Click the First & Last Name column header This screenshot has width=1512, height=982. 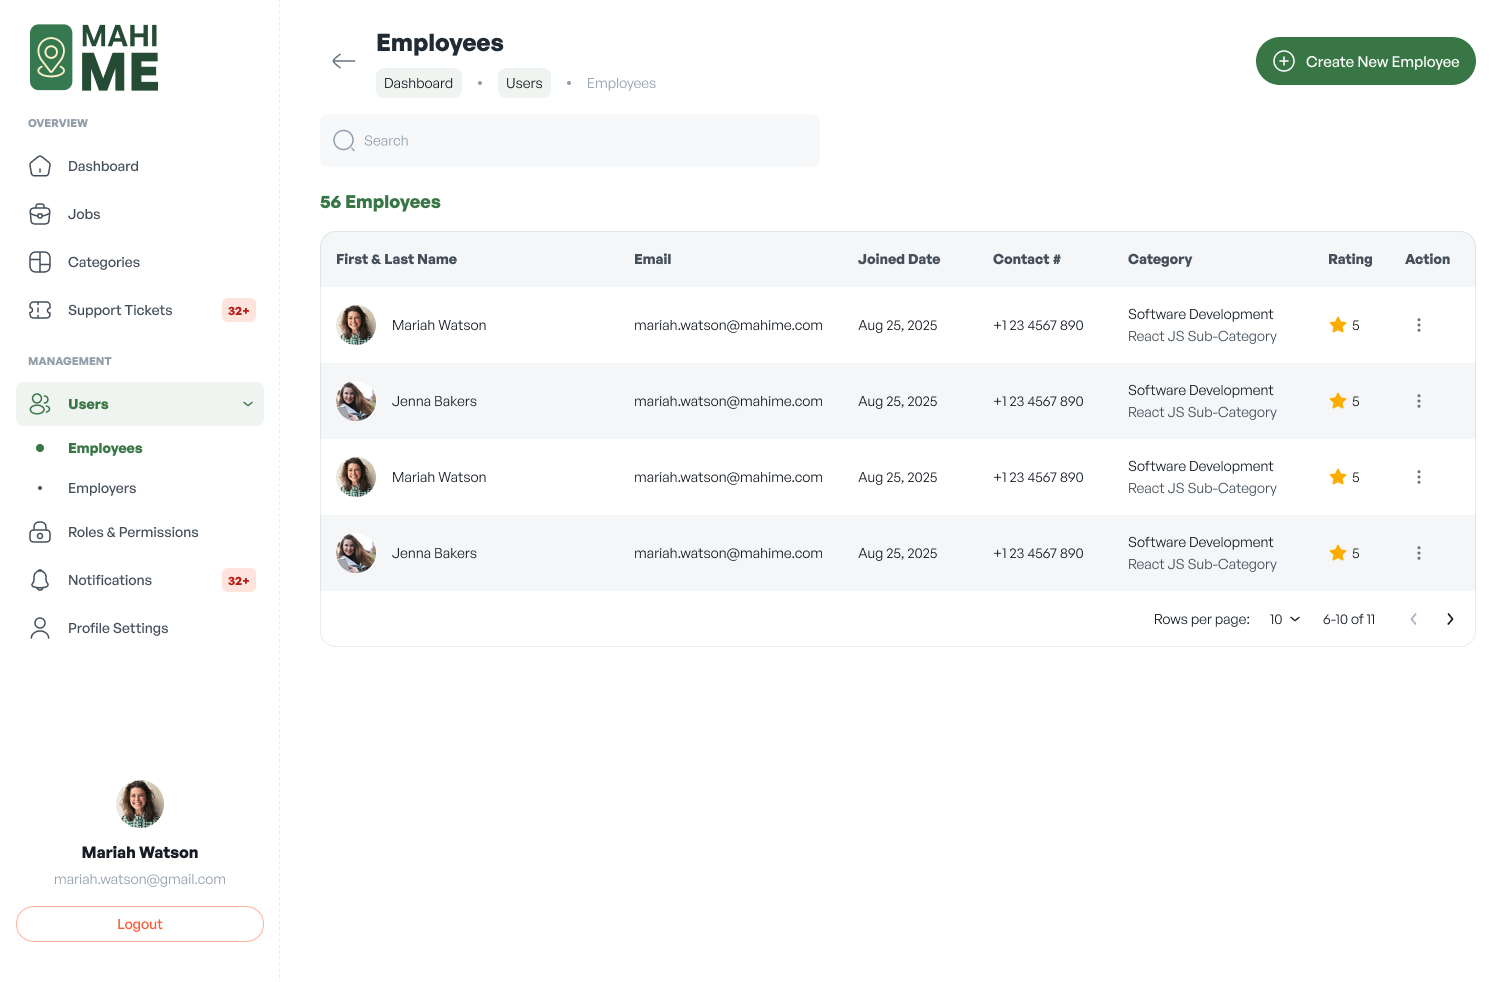click(396, 259)
